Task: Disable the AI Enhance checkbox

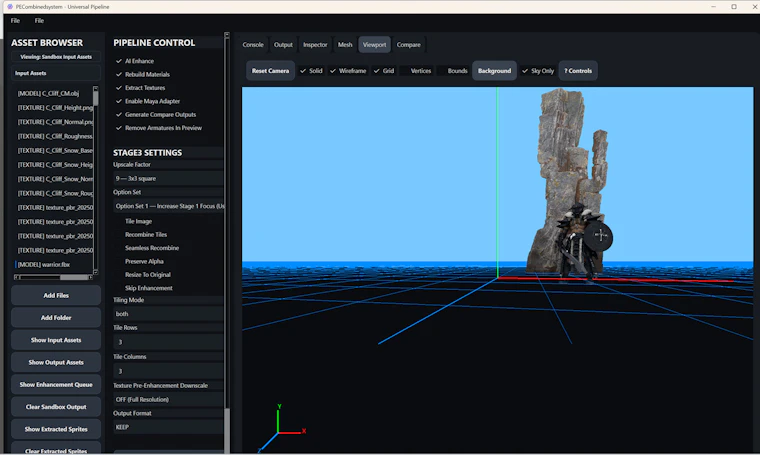Action: pyautogui.click(x=135, y=61)
